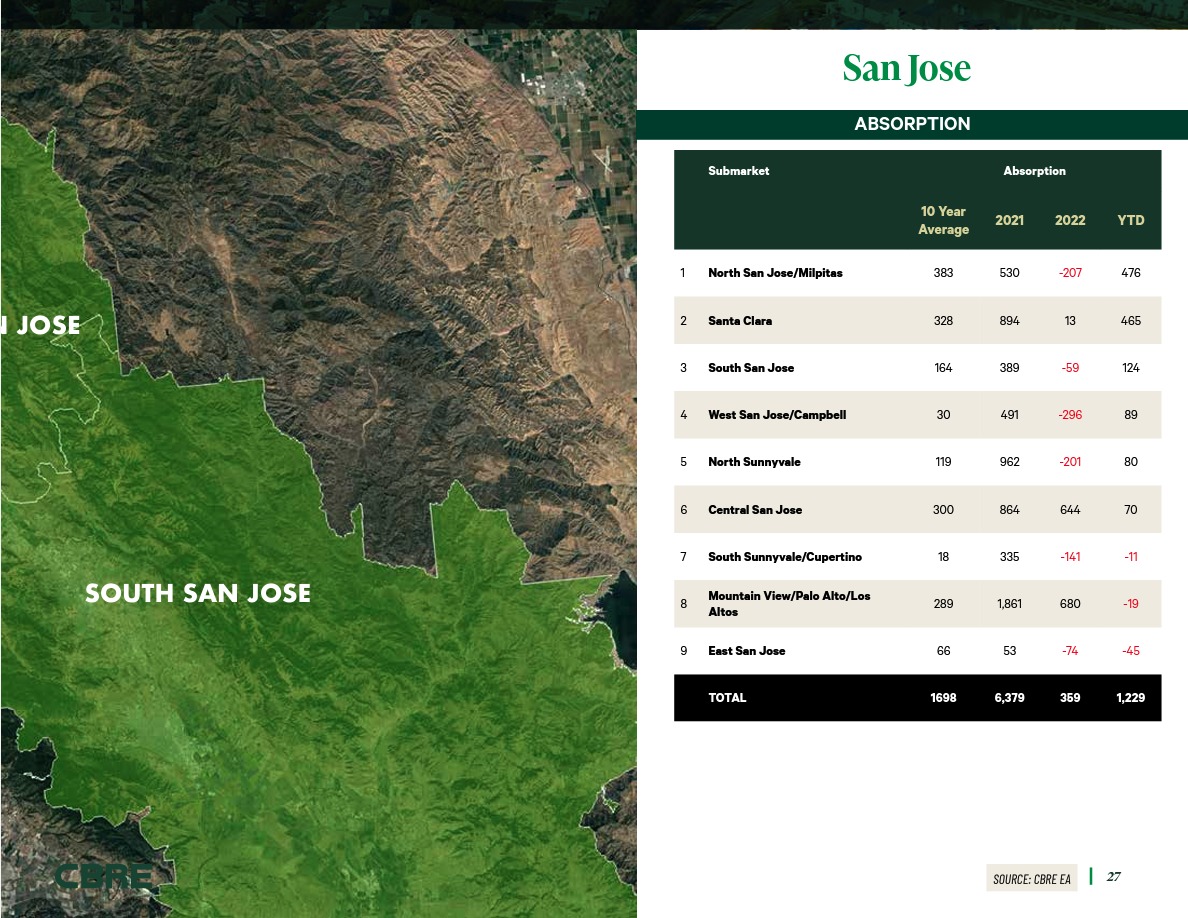Select the Absorption group header
This screenshot has height=918, width=1188.
tap(1034, 171)
